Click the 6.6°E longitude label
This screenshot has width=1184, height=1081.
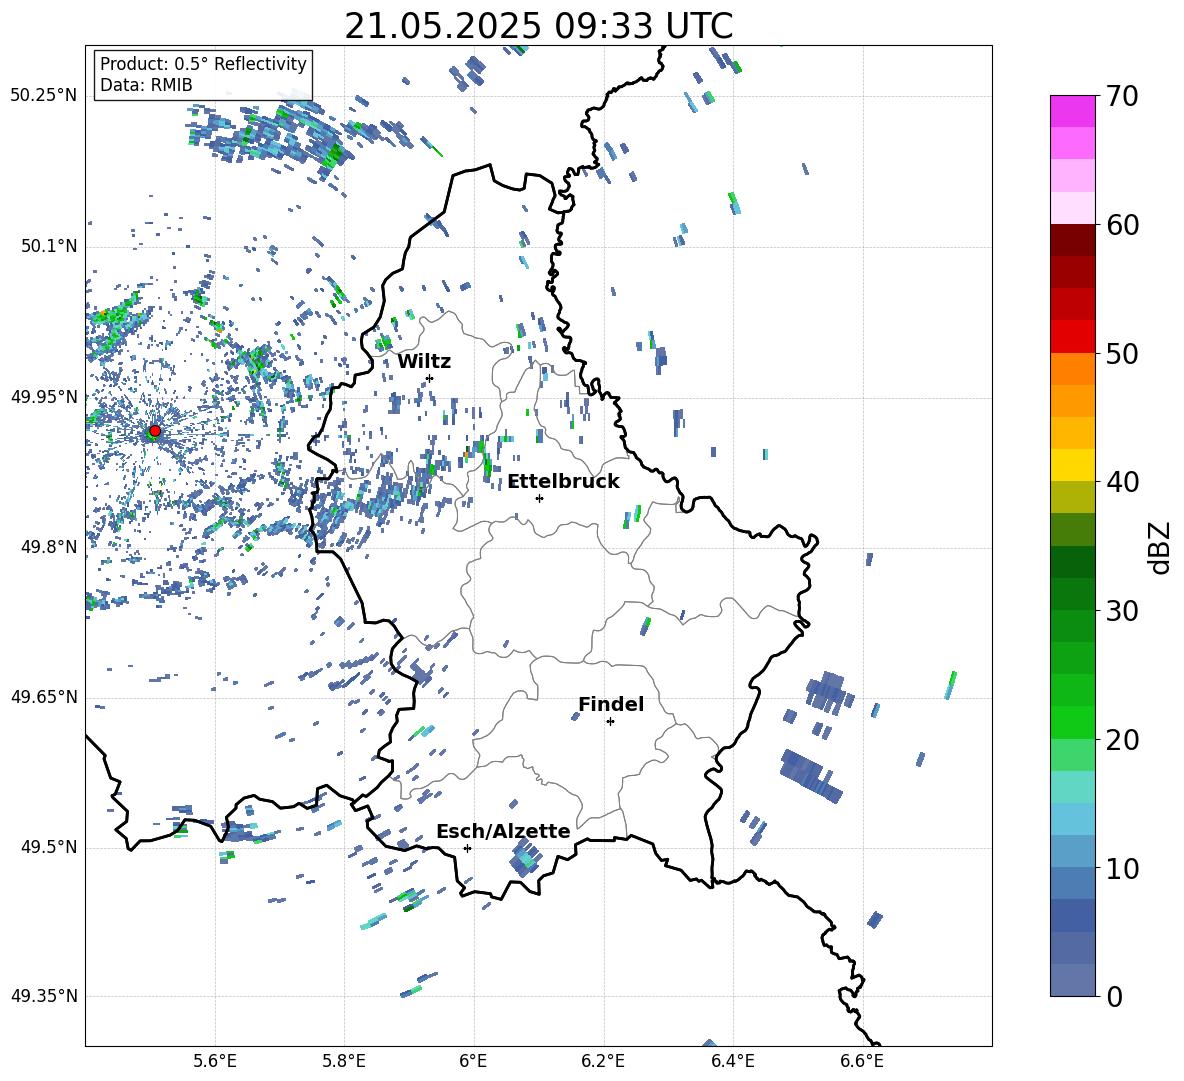click(862, 1061)
